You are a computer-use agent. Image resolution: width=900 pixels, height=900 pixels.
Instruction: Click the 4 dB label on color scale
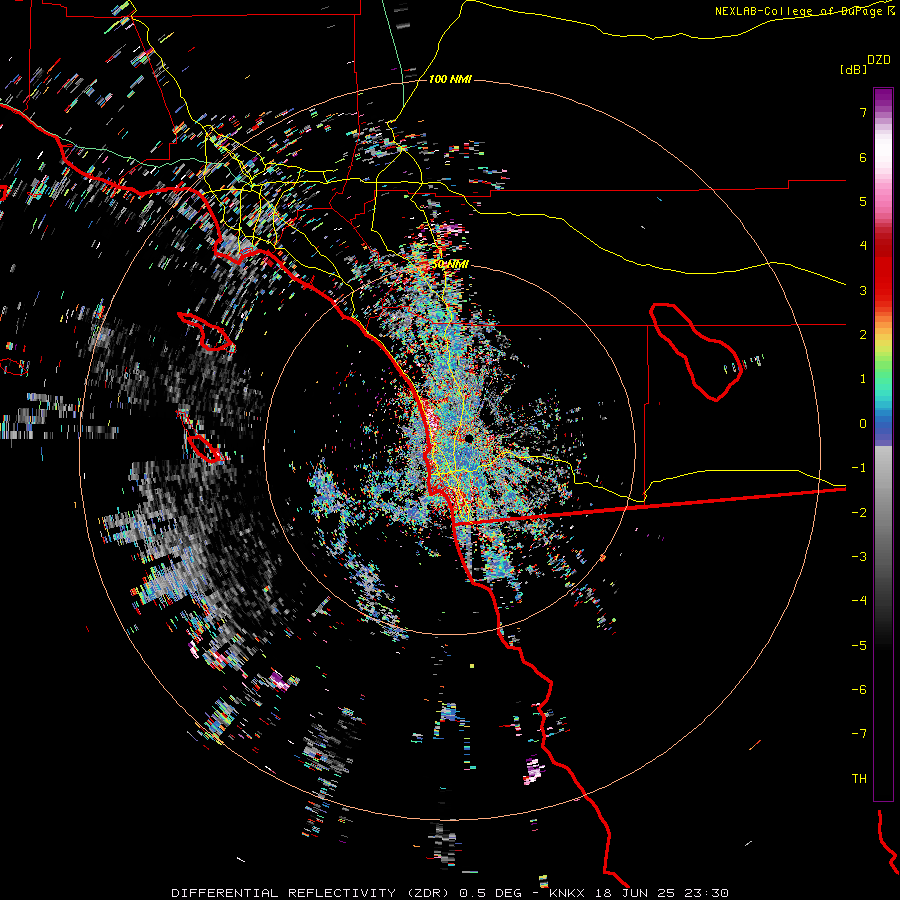863,246
